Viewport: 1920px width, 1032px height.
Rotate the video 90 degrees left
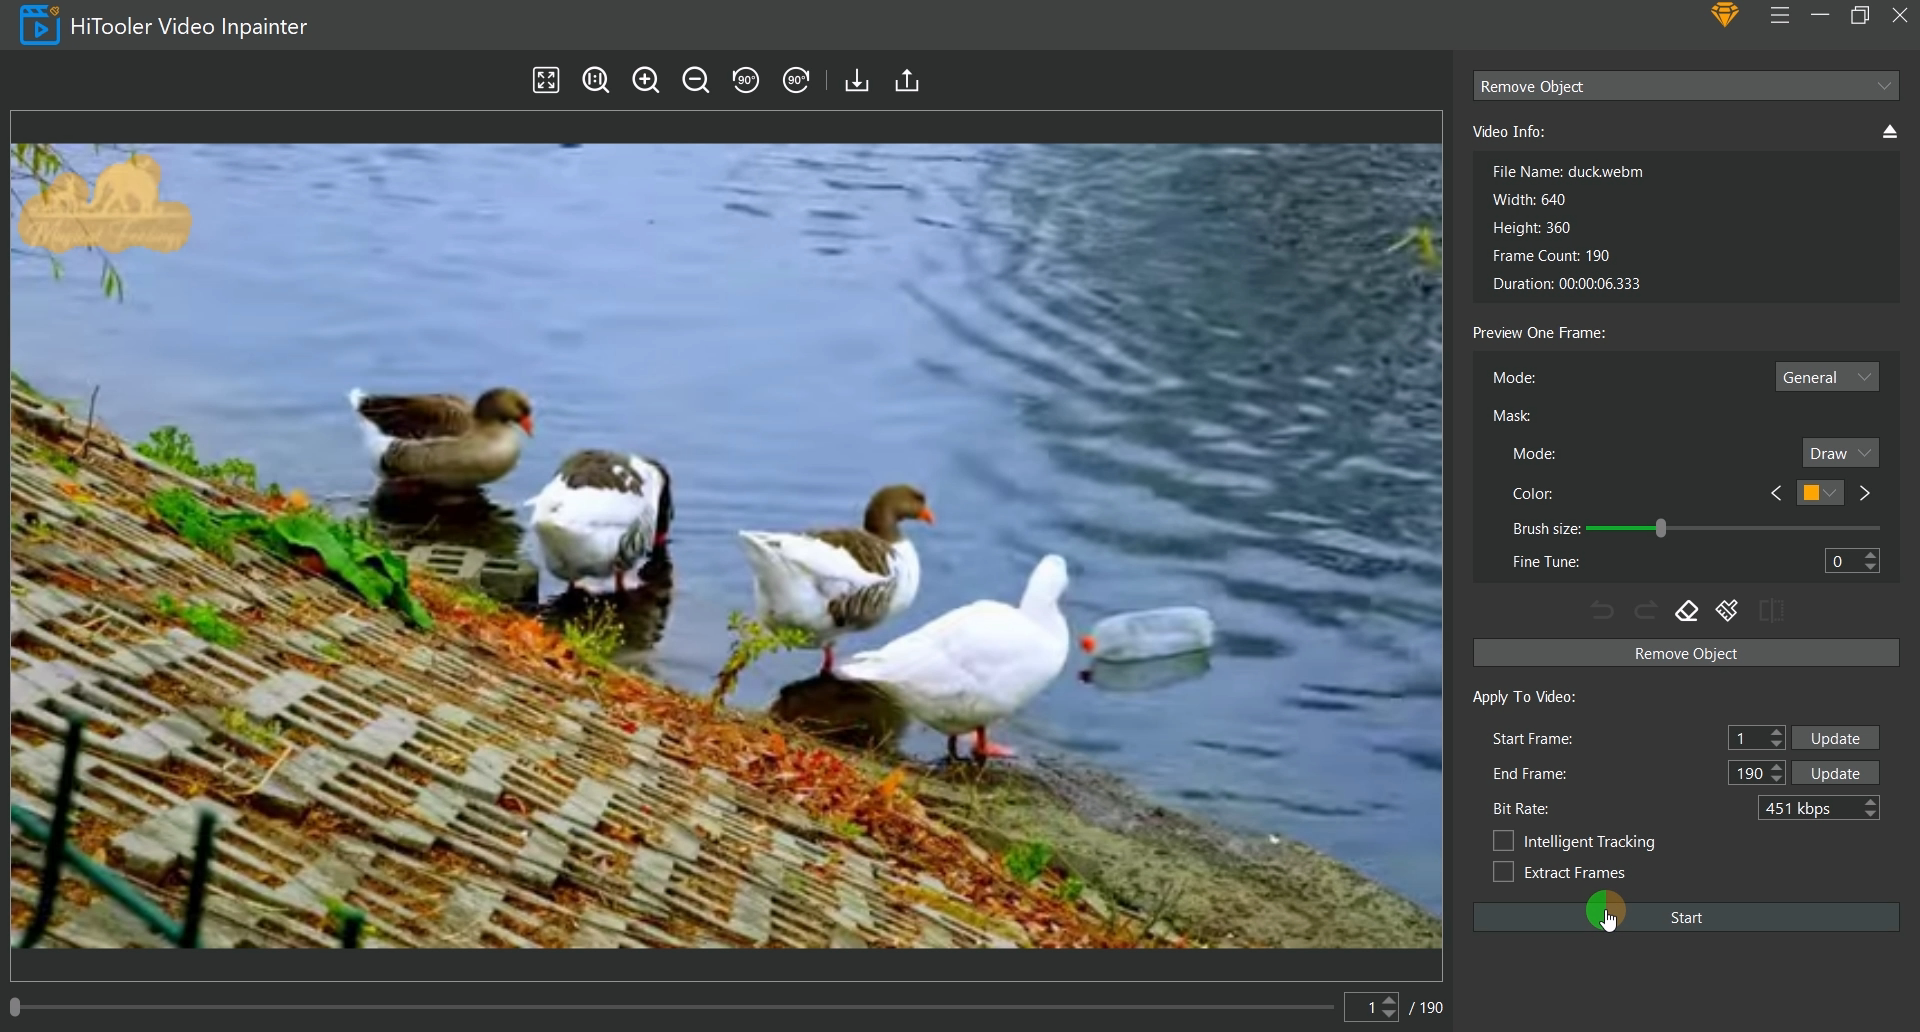tap(746, 80)
